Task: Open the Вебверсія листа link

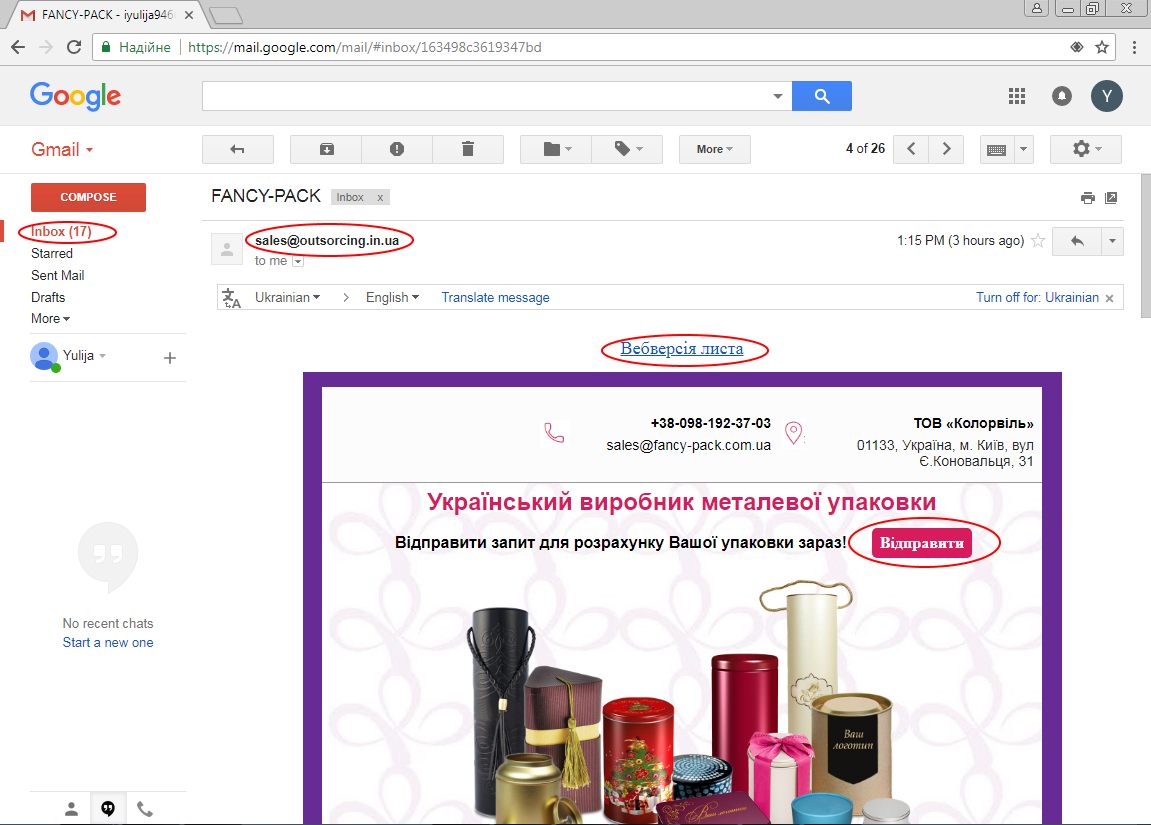Action: click(682, 349)
